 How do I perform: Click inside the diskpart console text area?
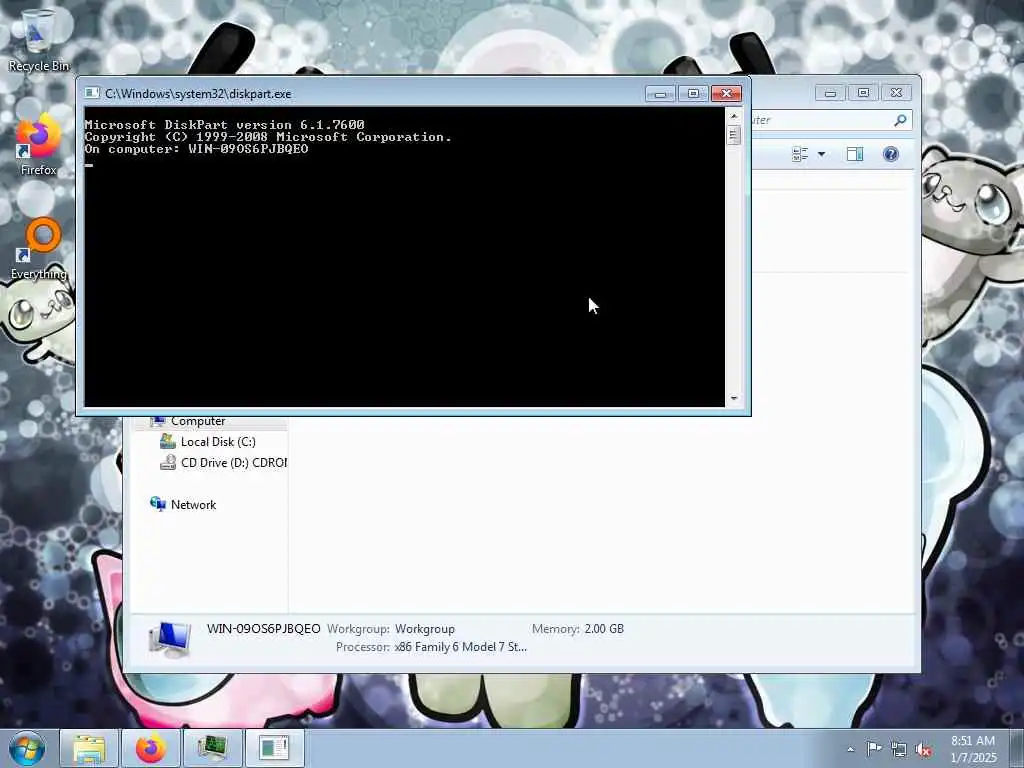(404, 256)
